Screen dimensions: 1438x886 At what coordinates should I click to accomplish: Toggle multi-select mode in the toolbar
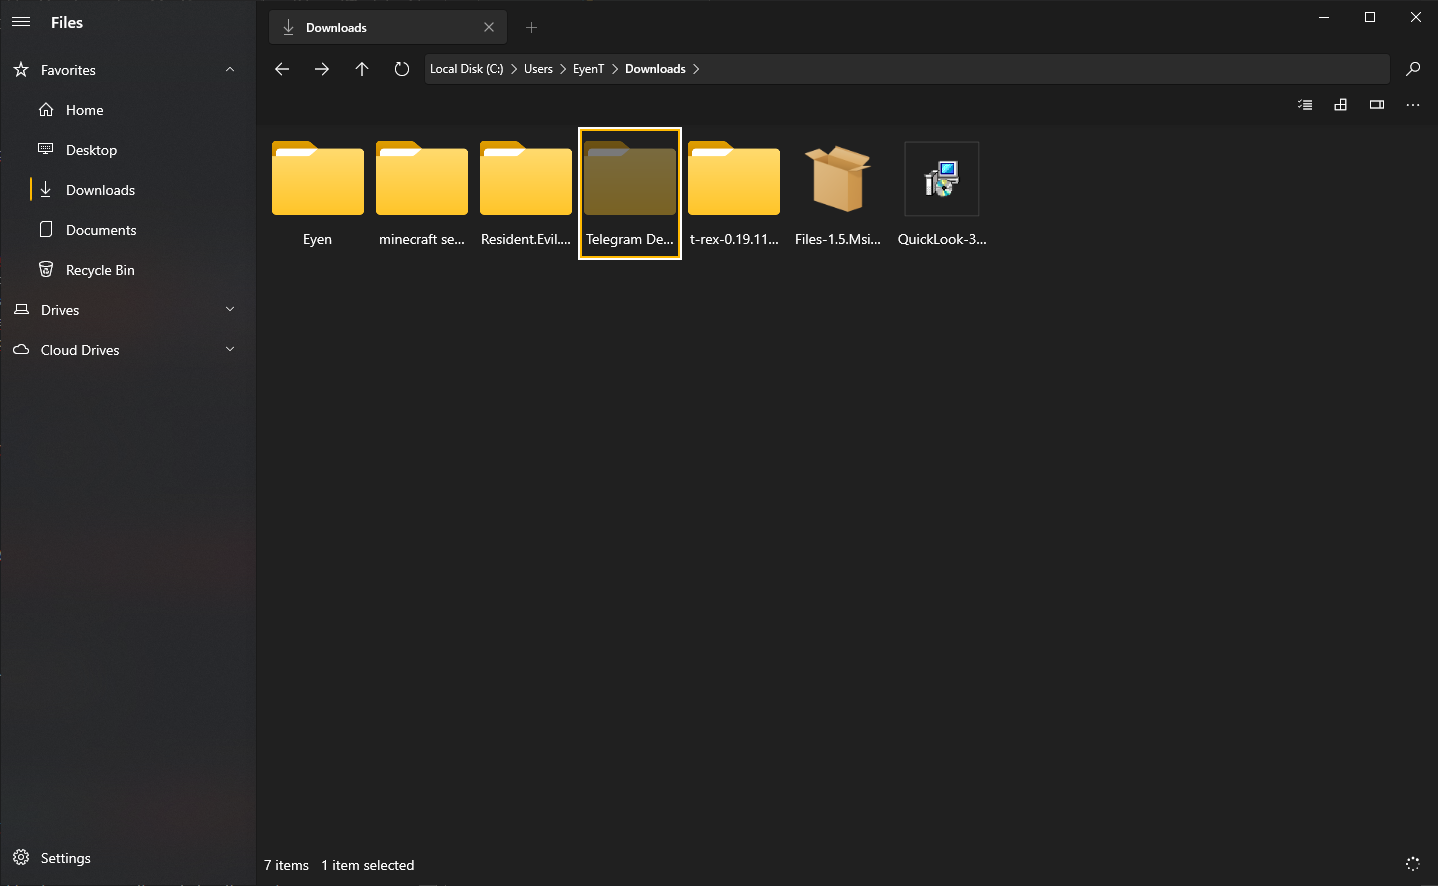(x=1304, y=104)
